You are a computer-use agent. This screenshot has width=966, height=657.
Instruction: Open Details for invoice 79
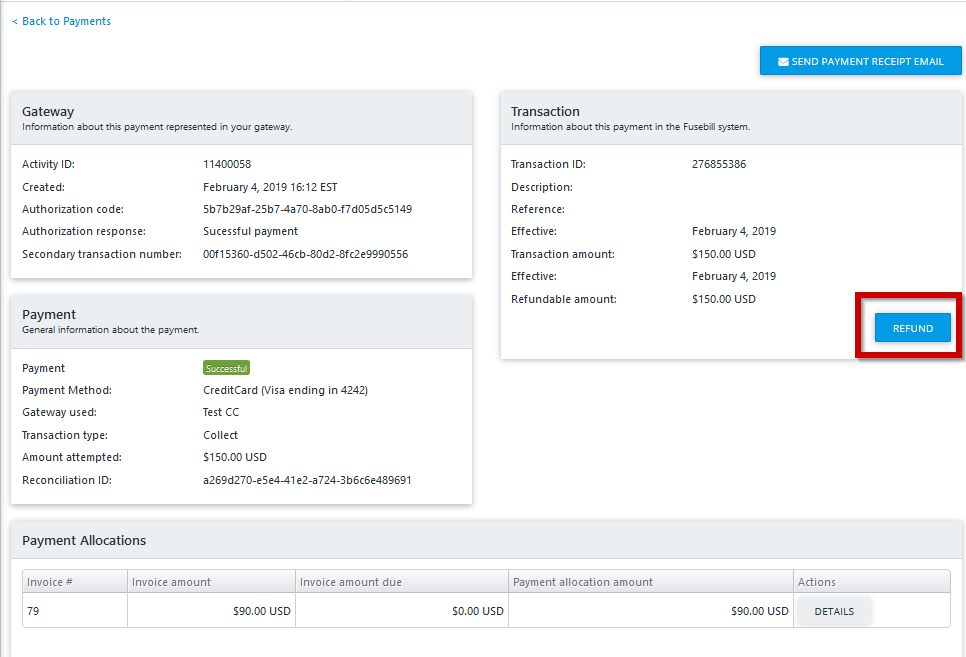click(834, 611)
